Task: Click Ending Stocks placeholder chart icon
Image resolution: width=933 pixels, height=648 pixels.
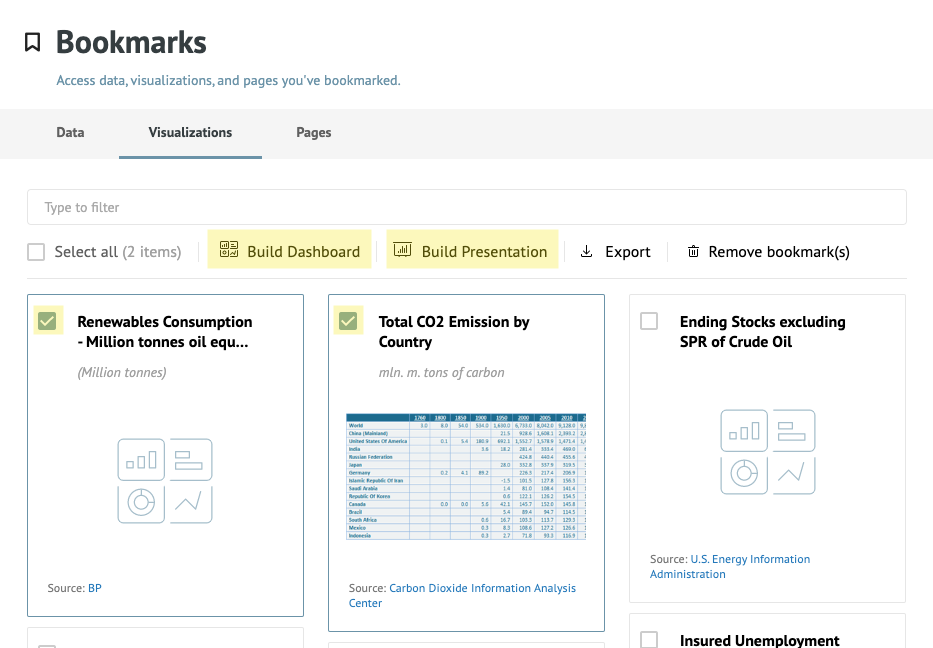Action: [767, 452]
